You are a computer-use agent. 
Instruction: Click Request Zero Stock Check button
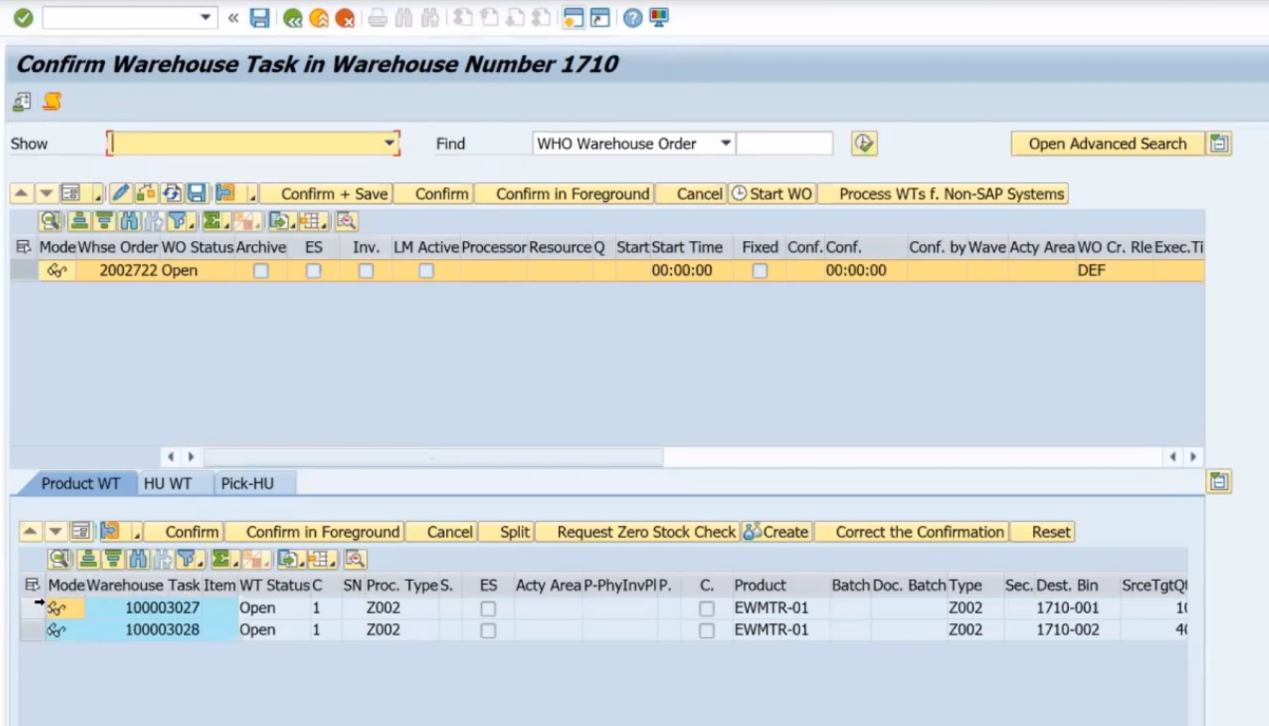pyautogui.click(x=646, y=532)
